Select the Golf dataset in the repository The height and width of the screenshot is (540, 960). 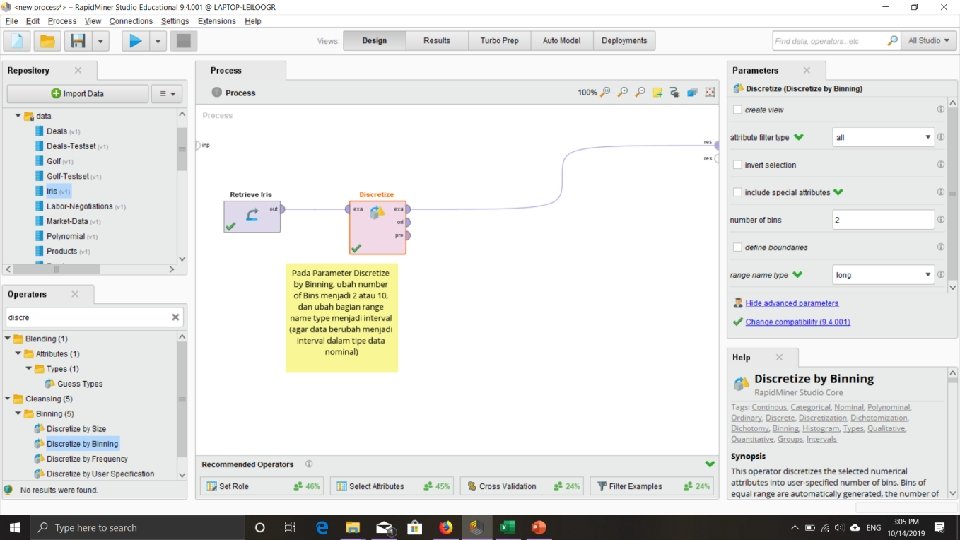54,161
